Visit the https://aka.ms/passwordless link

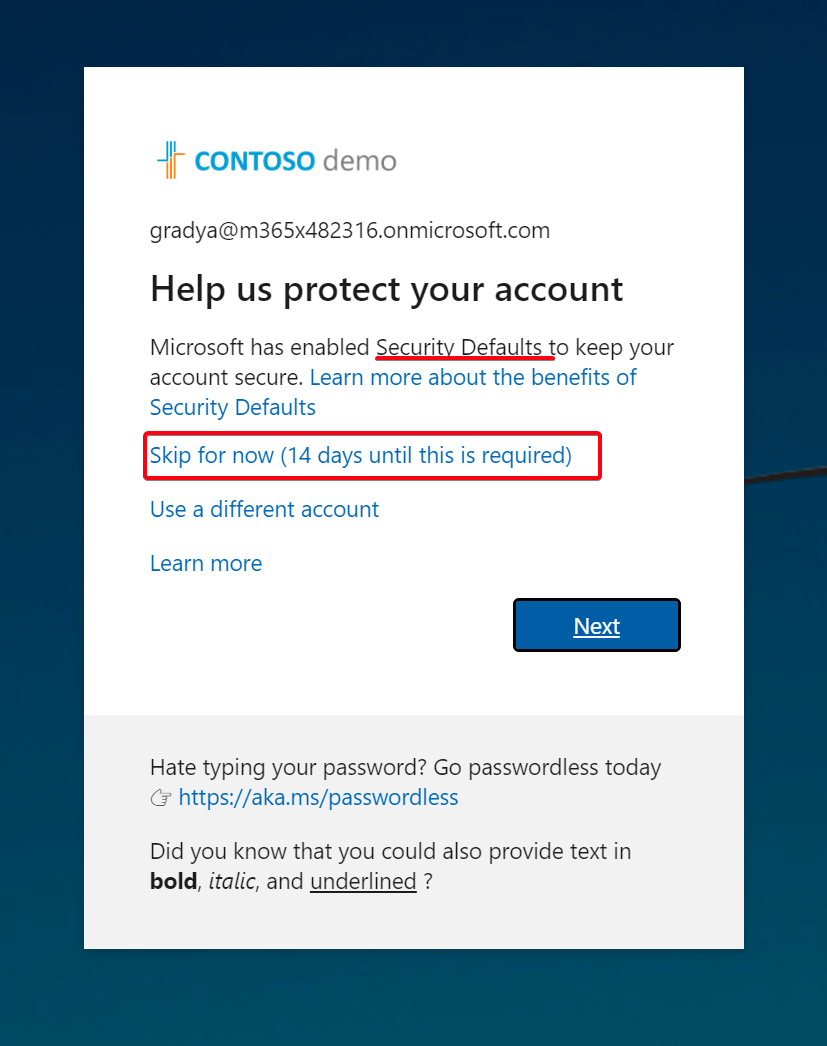pos(318,797)
